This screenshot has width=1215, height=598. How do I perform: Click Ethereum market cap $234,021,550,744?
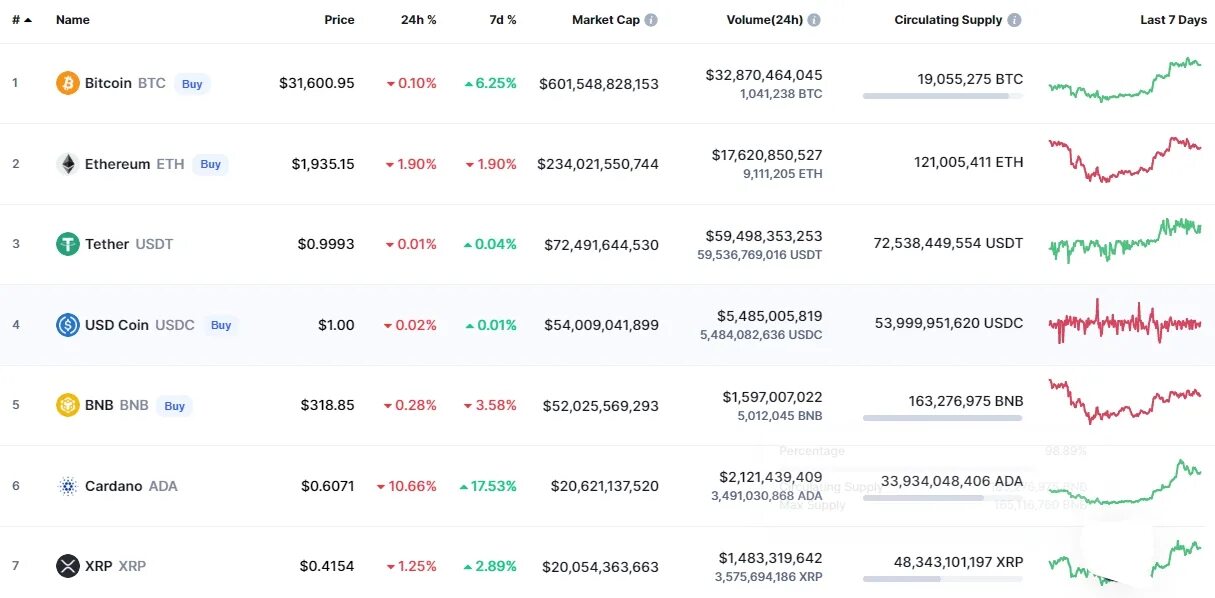[598, 164]
